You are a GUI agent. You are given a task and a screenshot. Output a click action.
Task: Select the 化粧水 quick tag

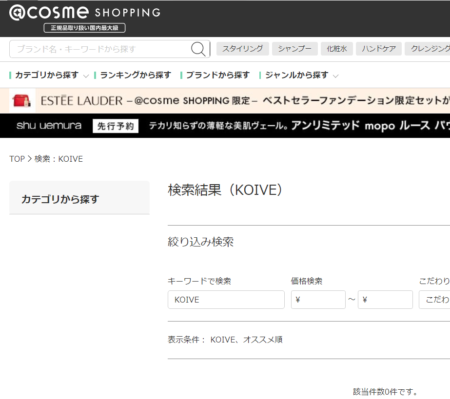[x=337, y=49]
